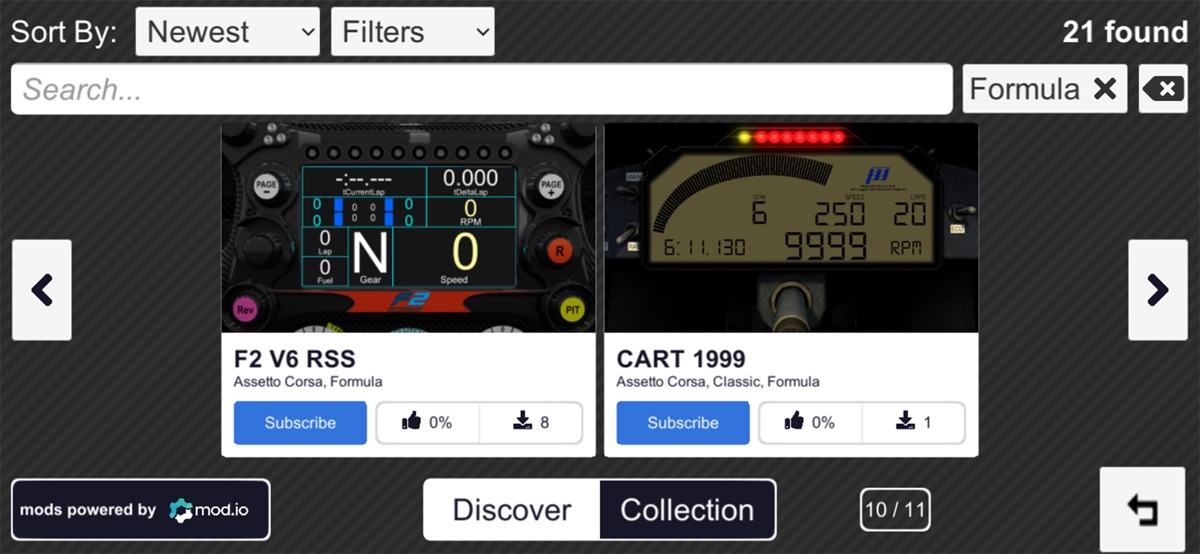Switch to the Collection tab

point(687,510)
